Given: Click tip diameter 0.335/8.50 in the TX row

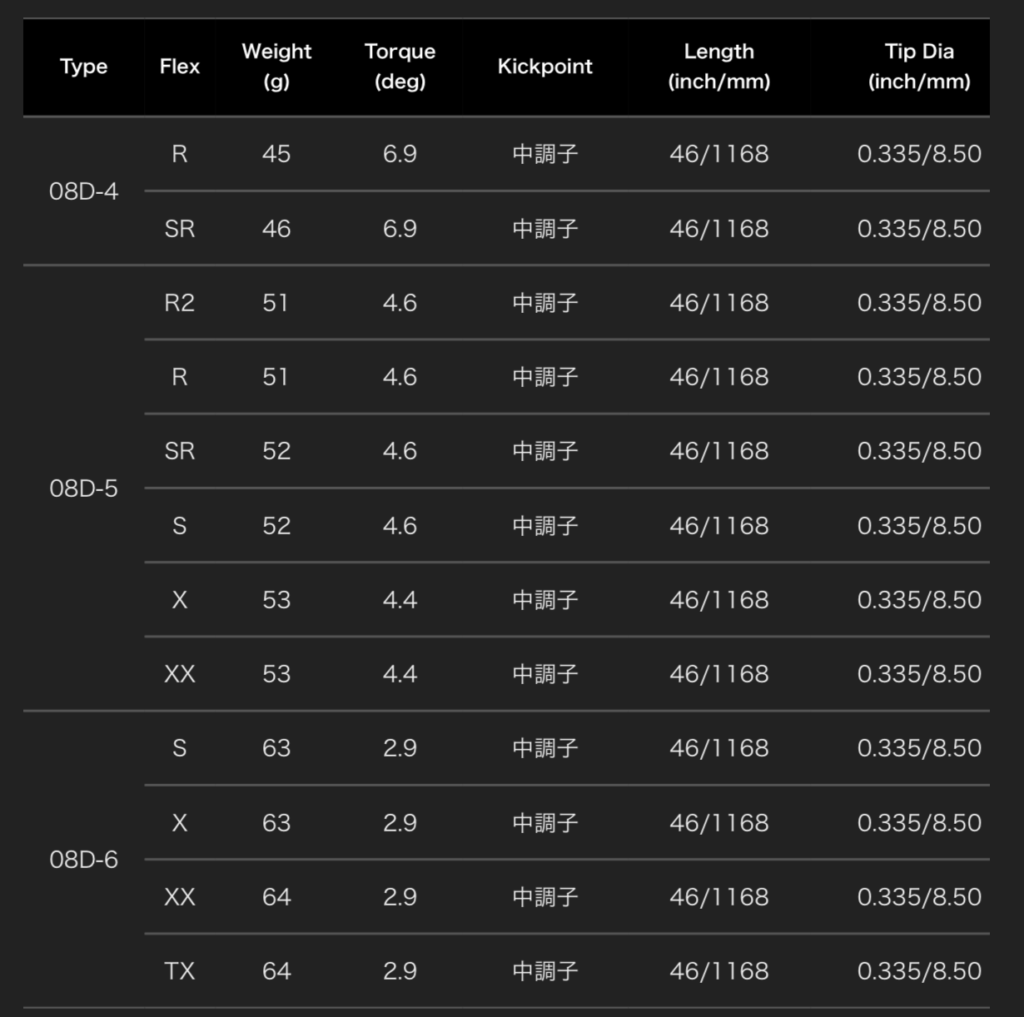Looking at the screenshot, I should click(x=919, y=971).
